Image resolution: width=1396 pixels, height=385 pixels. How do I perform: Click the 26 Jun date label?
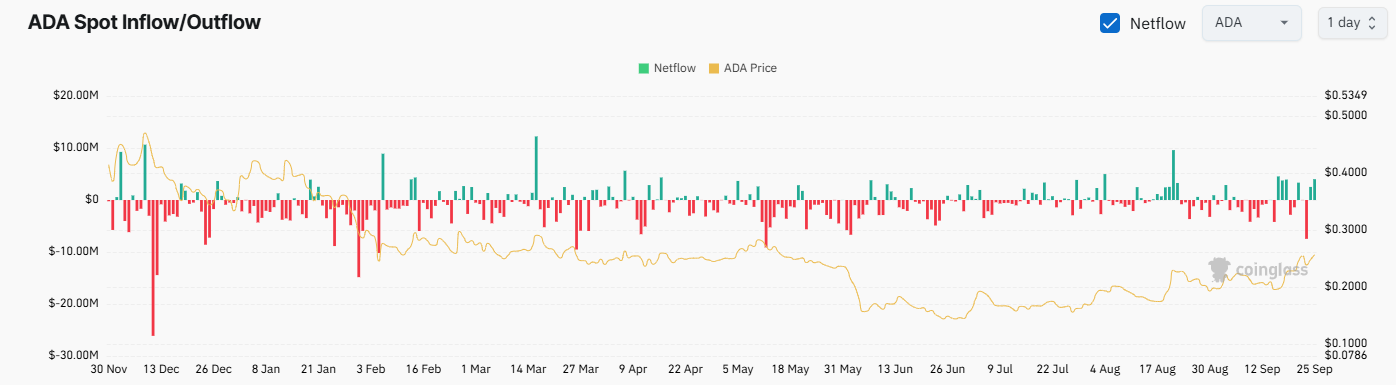(x=946, y=370)
